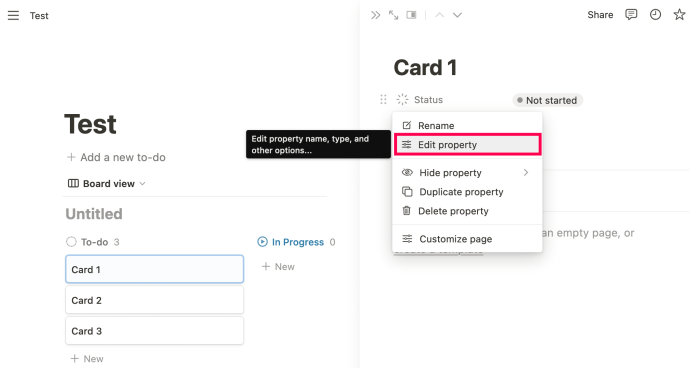Open the hamburger sidebar menu
The height and width of the screenshot is (368, 690).
[x=13, y=15]
